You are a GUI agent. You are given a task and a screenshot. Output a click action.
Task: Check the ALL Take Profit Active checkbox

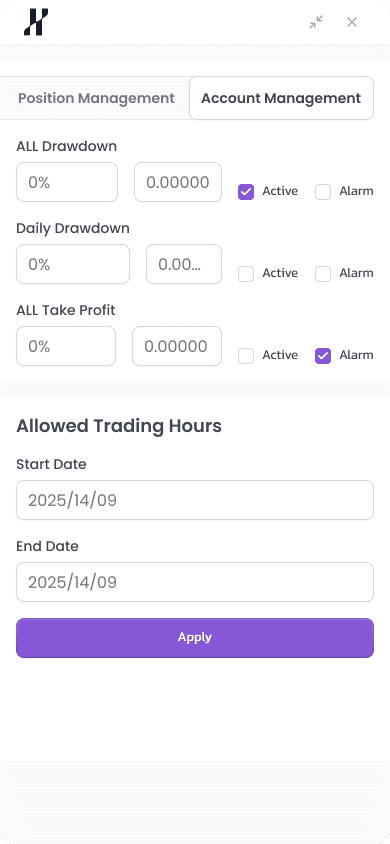[246, 356]
